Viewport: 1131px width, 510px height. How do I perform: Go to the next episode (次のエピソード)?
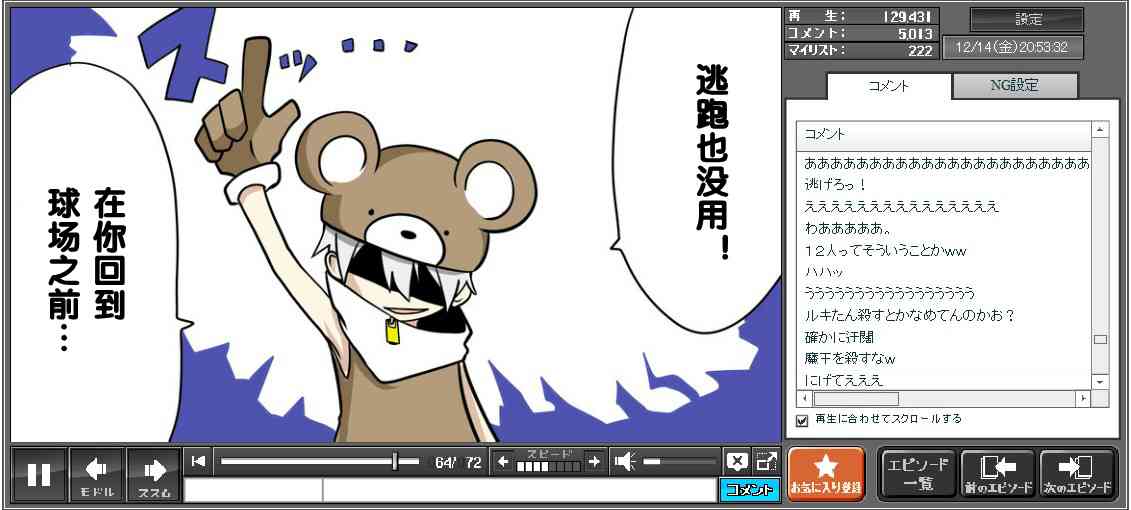pos(1077,474)
